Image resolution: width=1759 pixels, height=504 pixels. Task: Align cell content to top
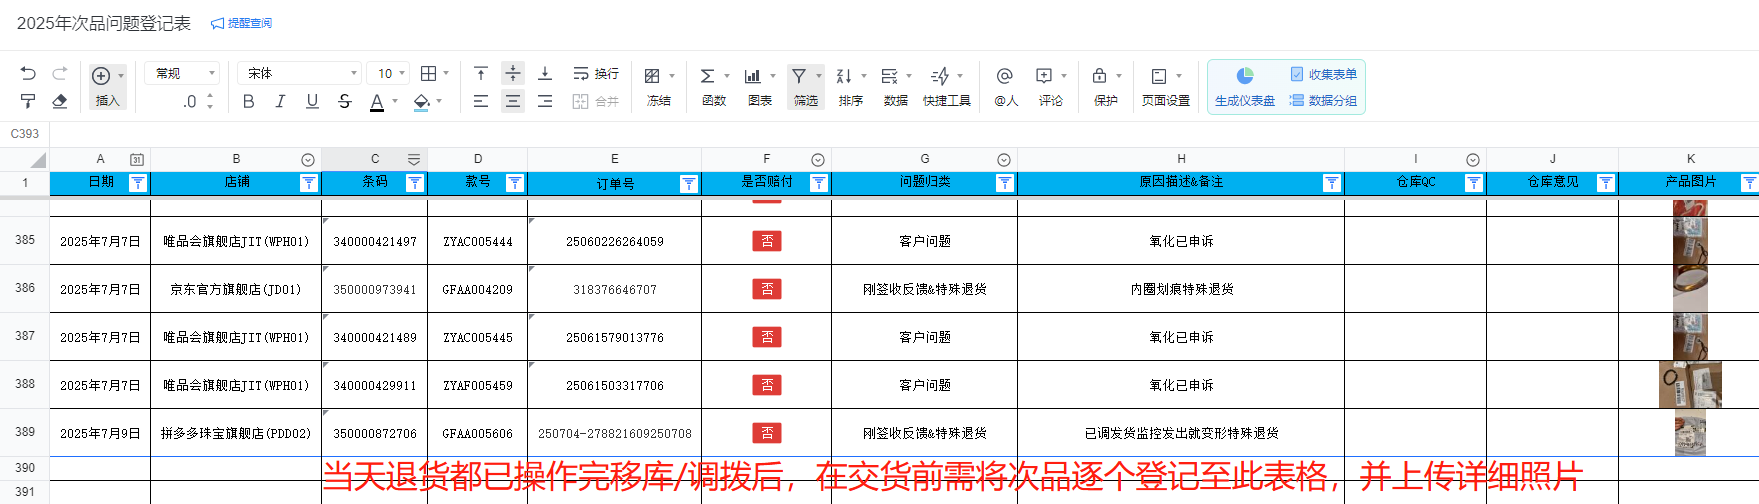coord(481,74)
